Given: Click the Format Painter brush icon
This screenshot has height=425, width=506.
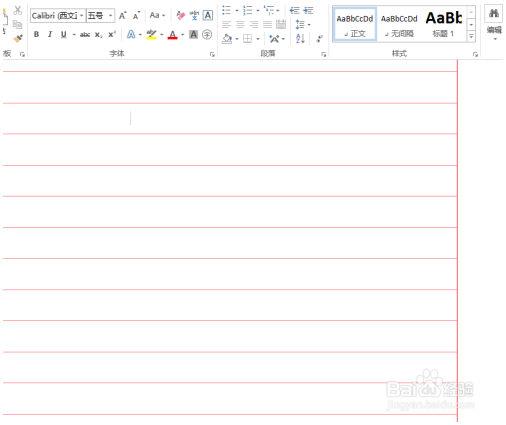Looking at the screenshot, I should point(18,38).
